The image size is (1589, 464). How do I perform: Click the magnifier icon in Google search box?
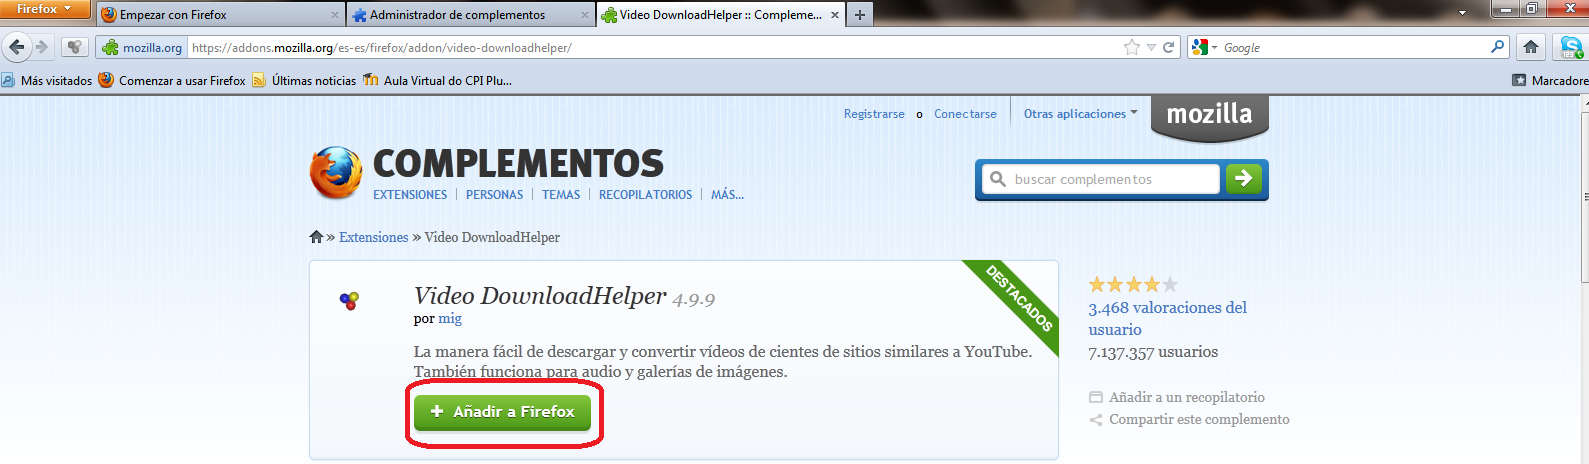pos(1497,47)
